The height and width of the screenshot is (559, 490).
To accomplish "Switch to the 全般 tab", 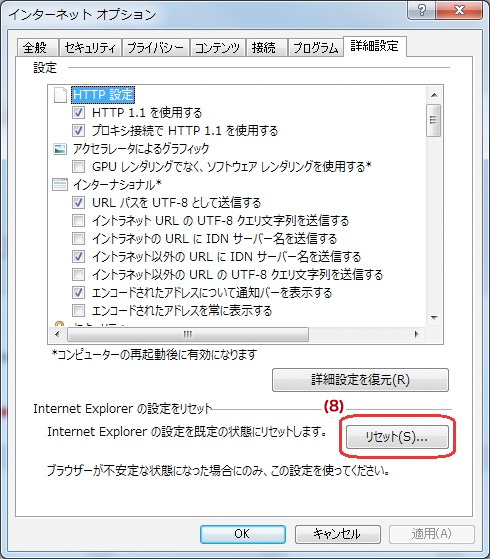I will click(x=37, y=47).
